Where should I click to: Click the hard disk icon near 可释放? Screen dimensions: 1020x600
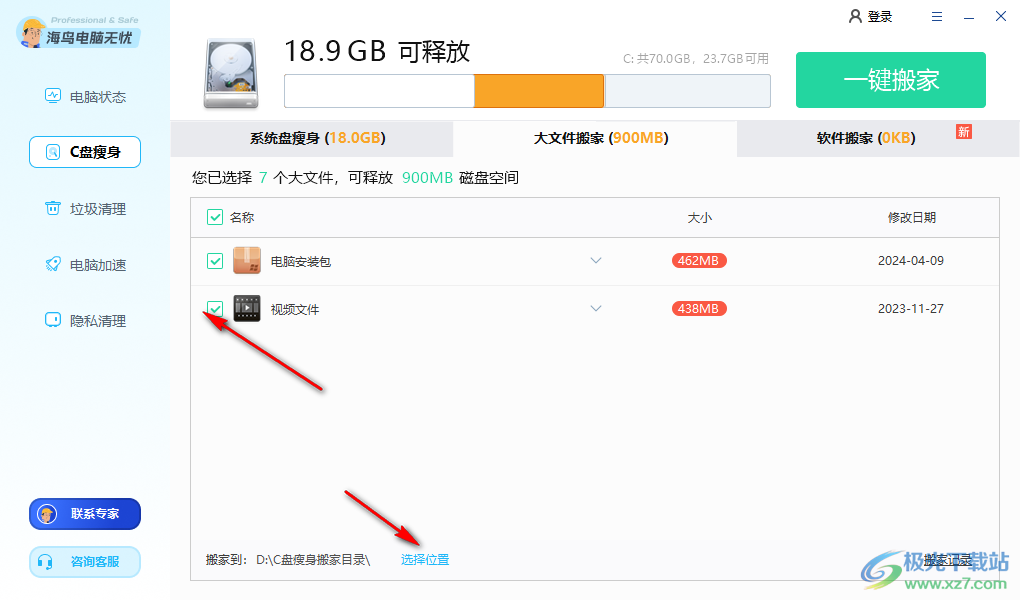(229, 72)
